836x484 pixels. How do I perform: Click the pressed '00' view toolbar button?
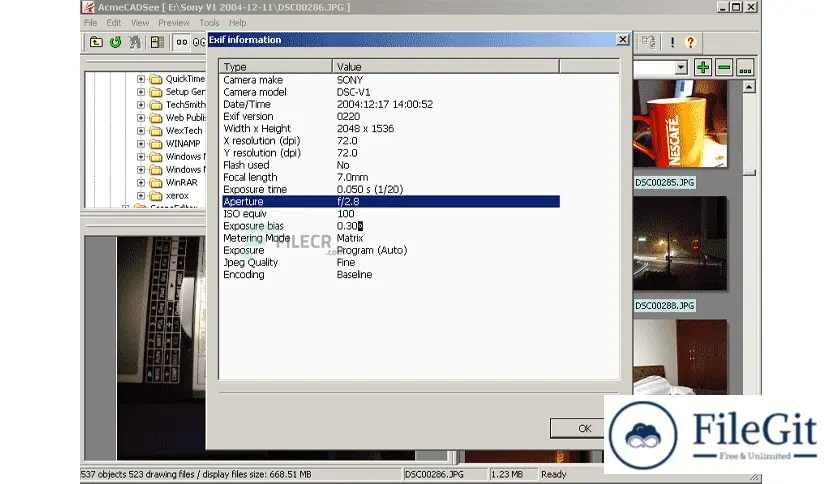click(x=182, y=42)
